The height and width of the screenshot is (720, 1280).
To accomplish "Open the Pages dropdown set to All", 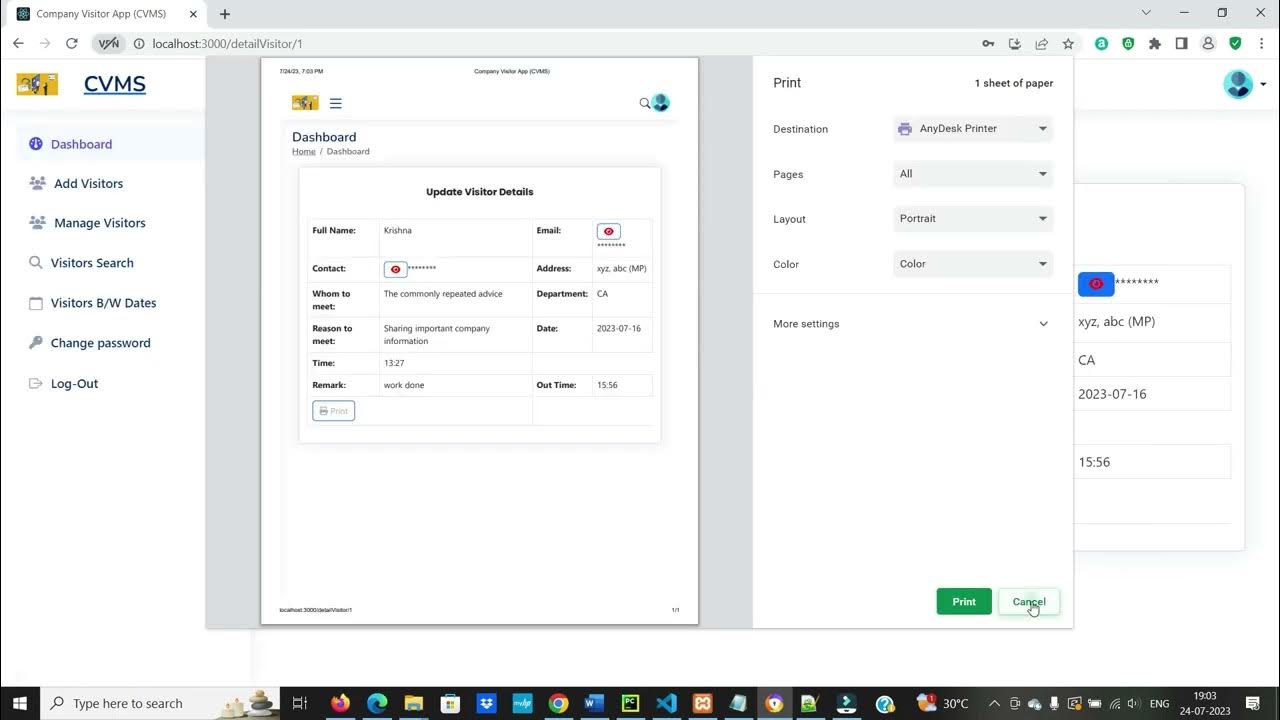I will tap(973, 174).
